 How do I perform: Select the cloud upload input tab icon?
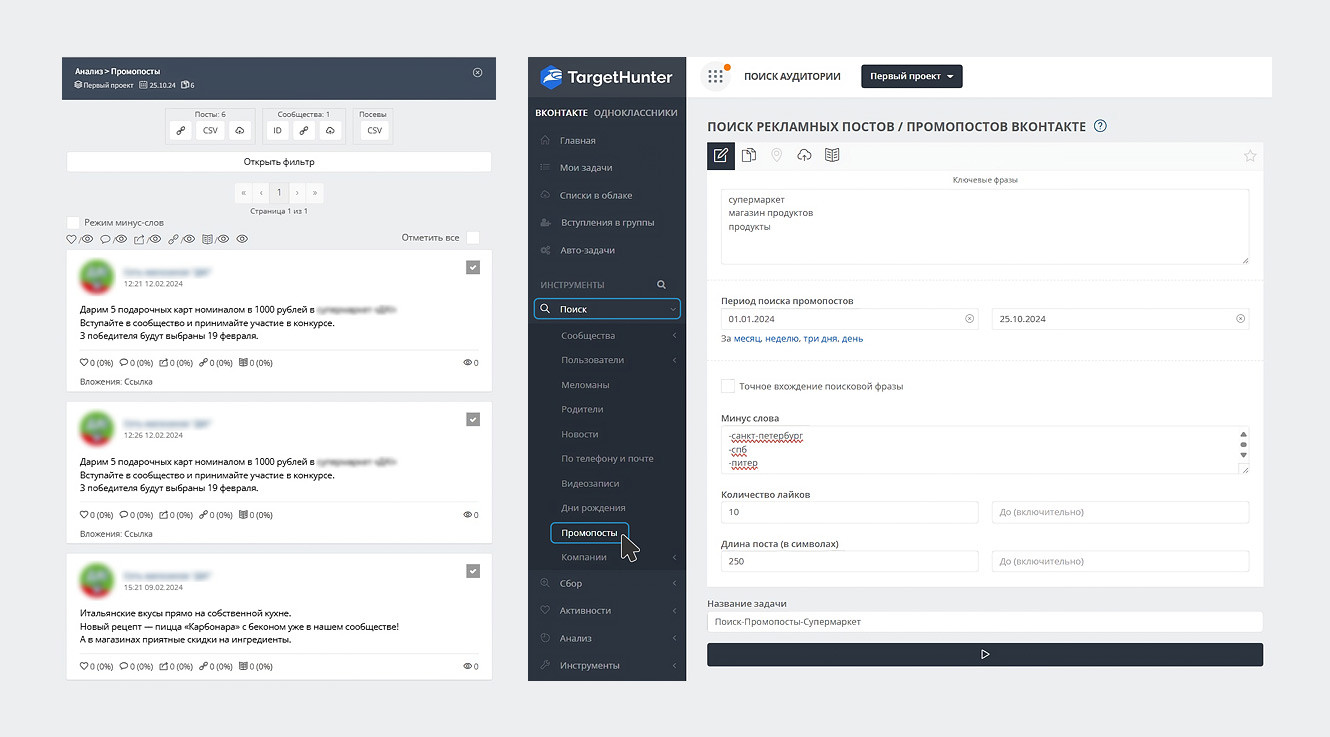(804, 155)
